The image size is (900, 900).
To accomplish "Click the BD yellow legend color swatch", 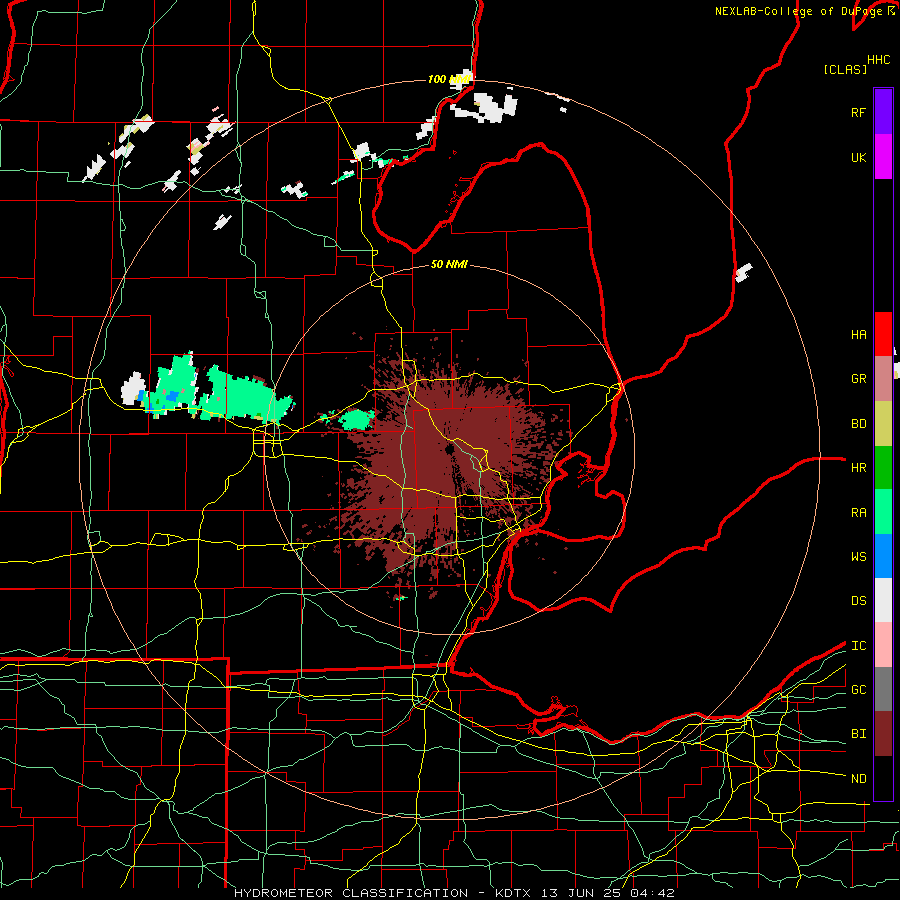I will click(x=883, y=424).
